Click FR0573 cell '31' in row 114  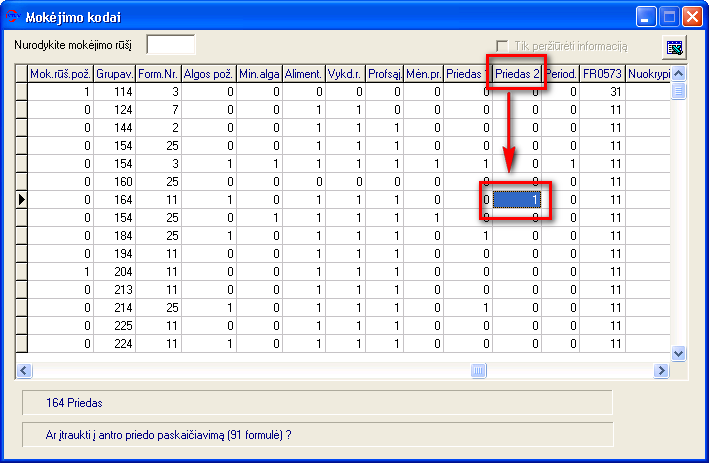pyautogui.click(x=602, y=92)
